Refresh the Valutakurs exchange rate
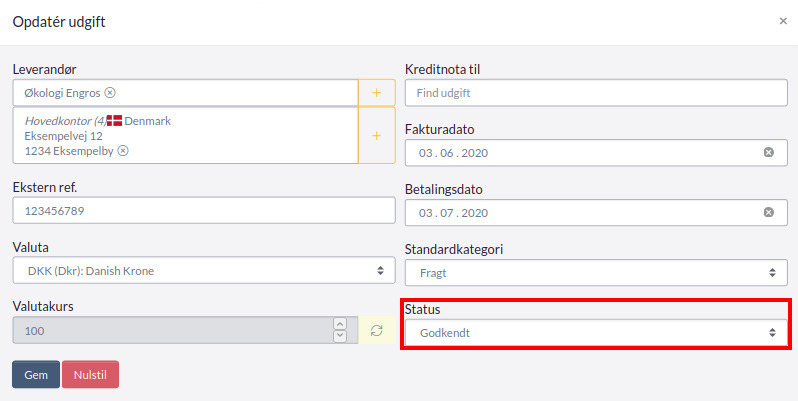Screen dimensions: 798x401 pos(377,330)
